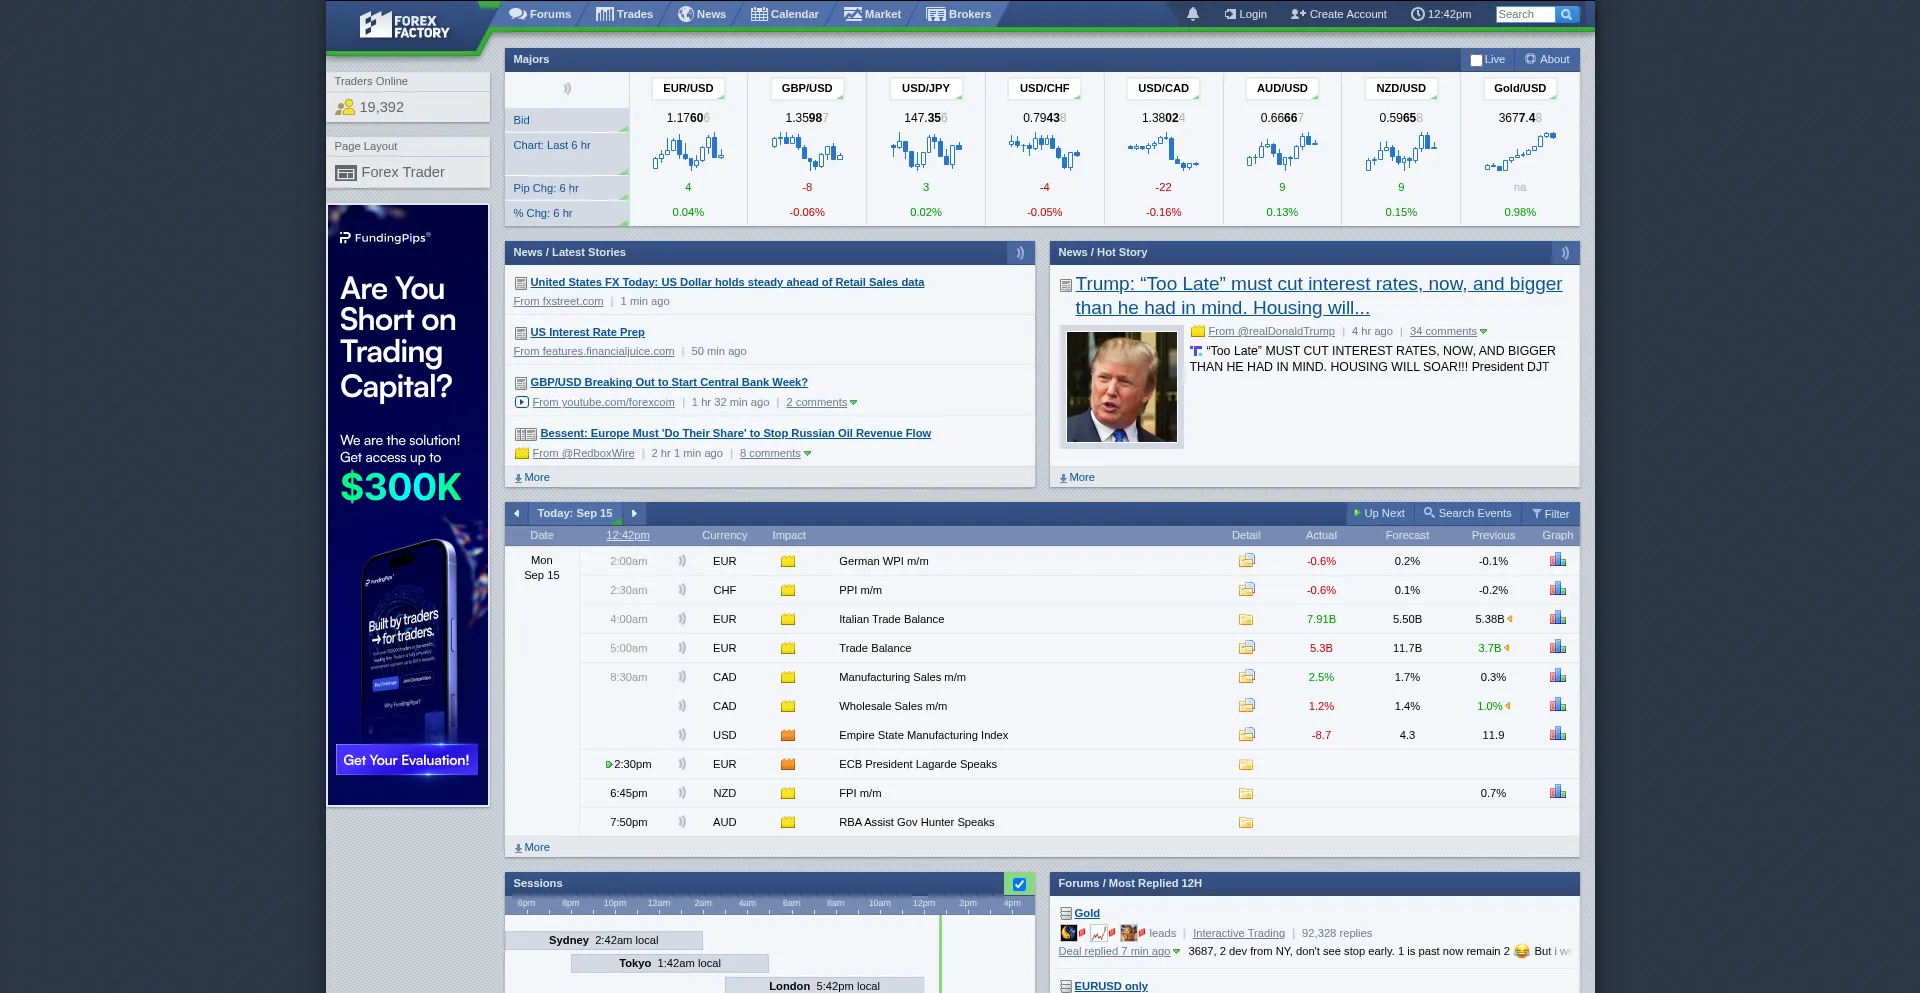
Task: Click the Search input field
Action: [1525, 14]
